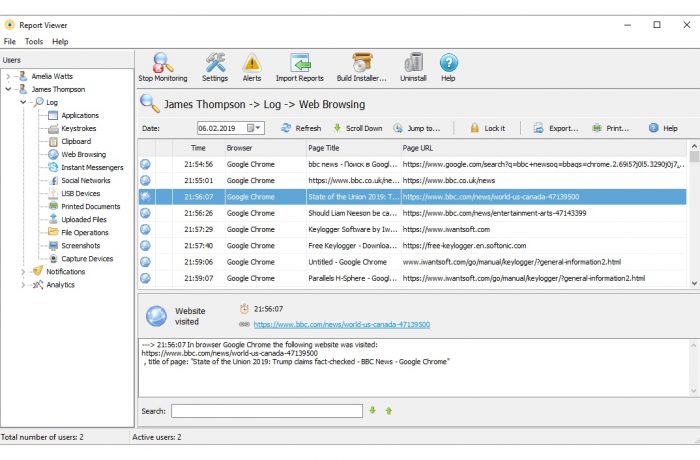This screenshot has width=700, height=460.
Task: Select user James Thompson
Action: coord(58,89)
